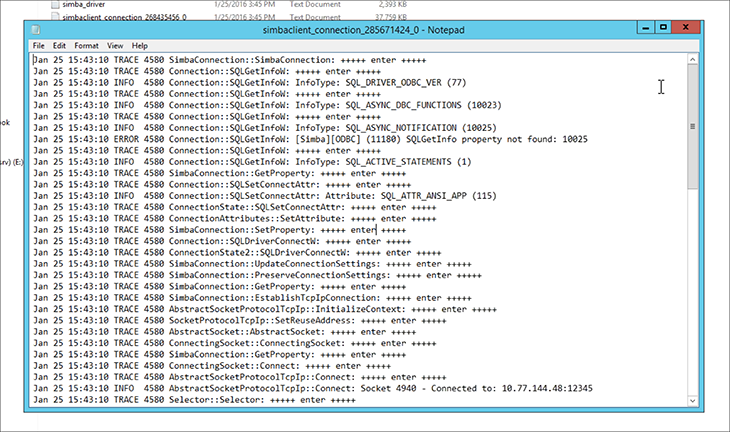This screenshot has width=730, height=432.
Task: Click the 37,759 KB size in Explorer
Action: click(391, 17)
